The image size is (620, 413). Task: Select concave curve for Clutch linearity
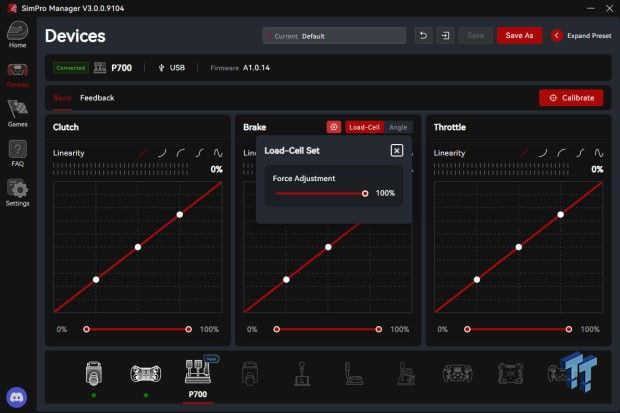click(162, 153)
